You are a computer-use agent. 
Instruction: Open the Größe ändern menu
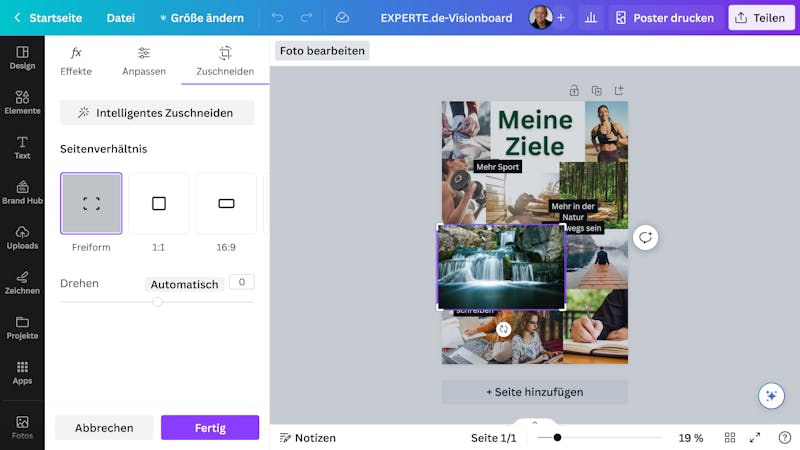pyautogui.click(x=202, y=18)
